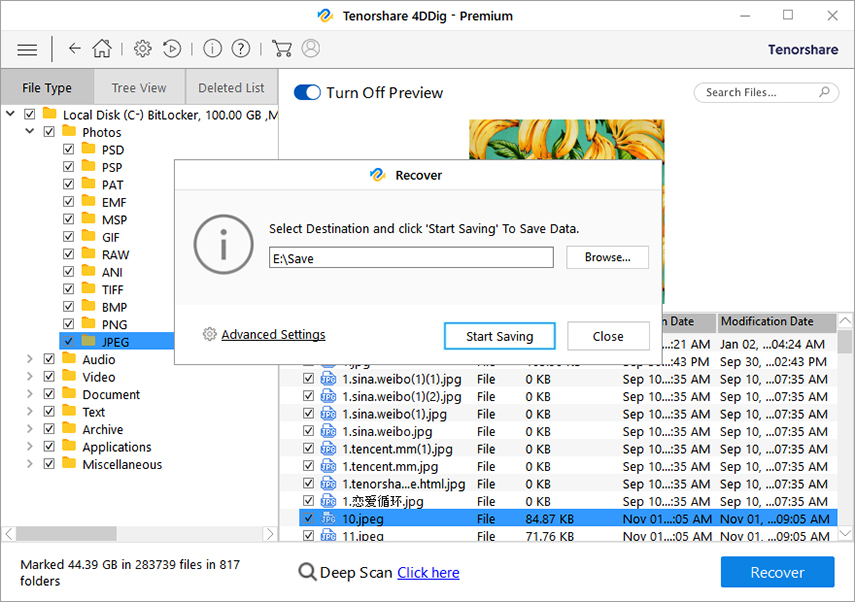Click the Local Disk folder icon
The height and width of the screenshot is (602, 855).
pyautogui.click(x=50, y=114)
